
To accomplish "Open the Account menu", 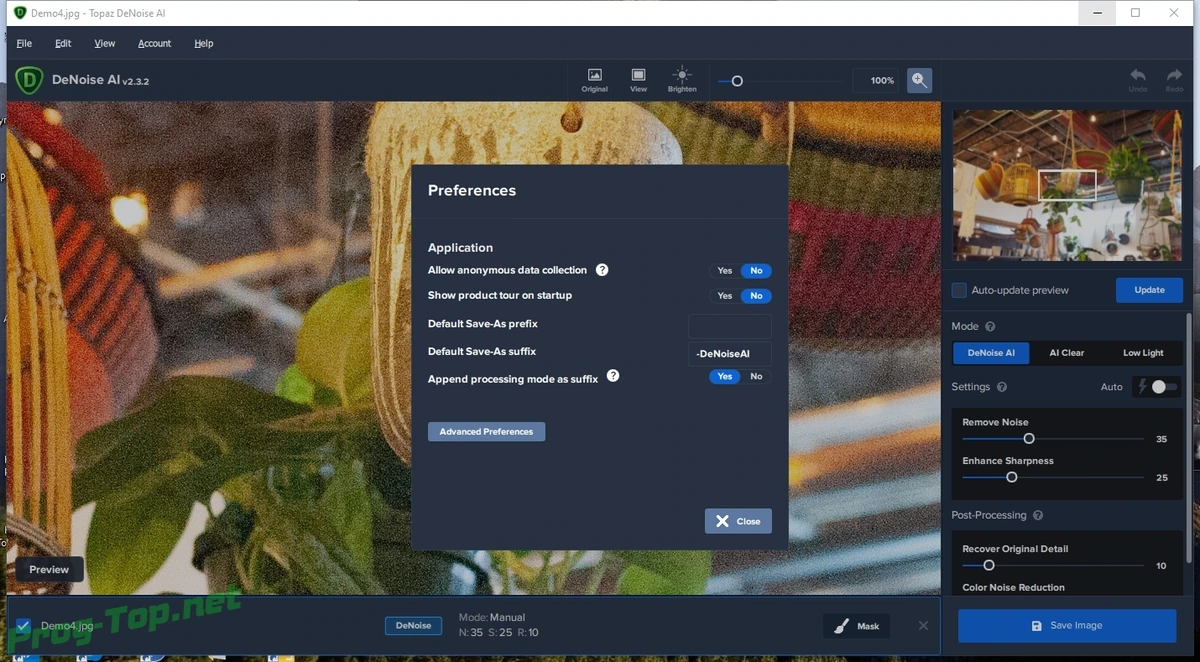I will tap(155, 44).
